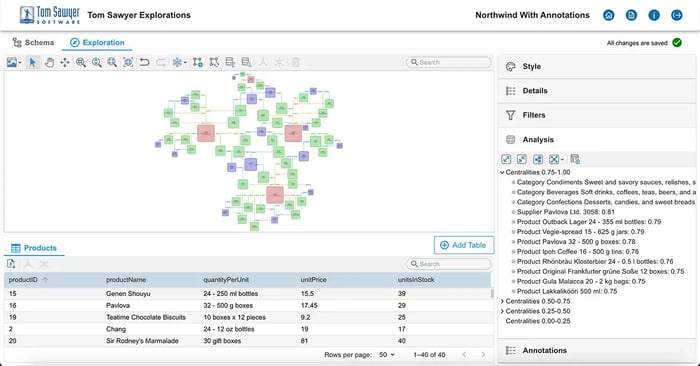Choose the four-arrow move tool
This screenshot has height=366, width=700.
pyautogui.click(x=65, y=62)
